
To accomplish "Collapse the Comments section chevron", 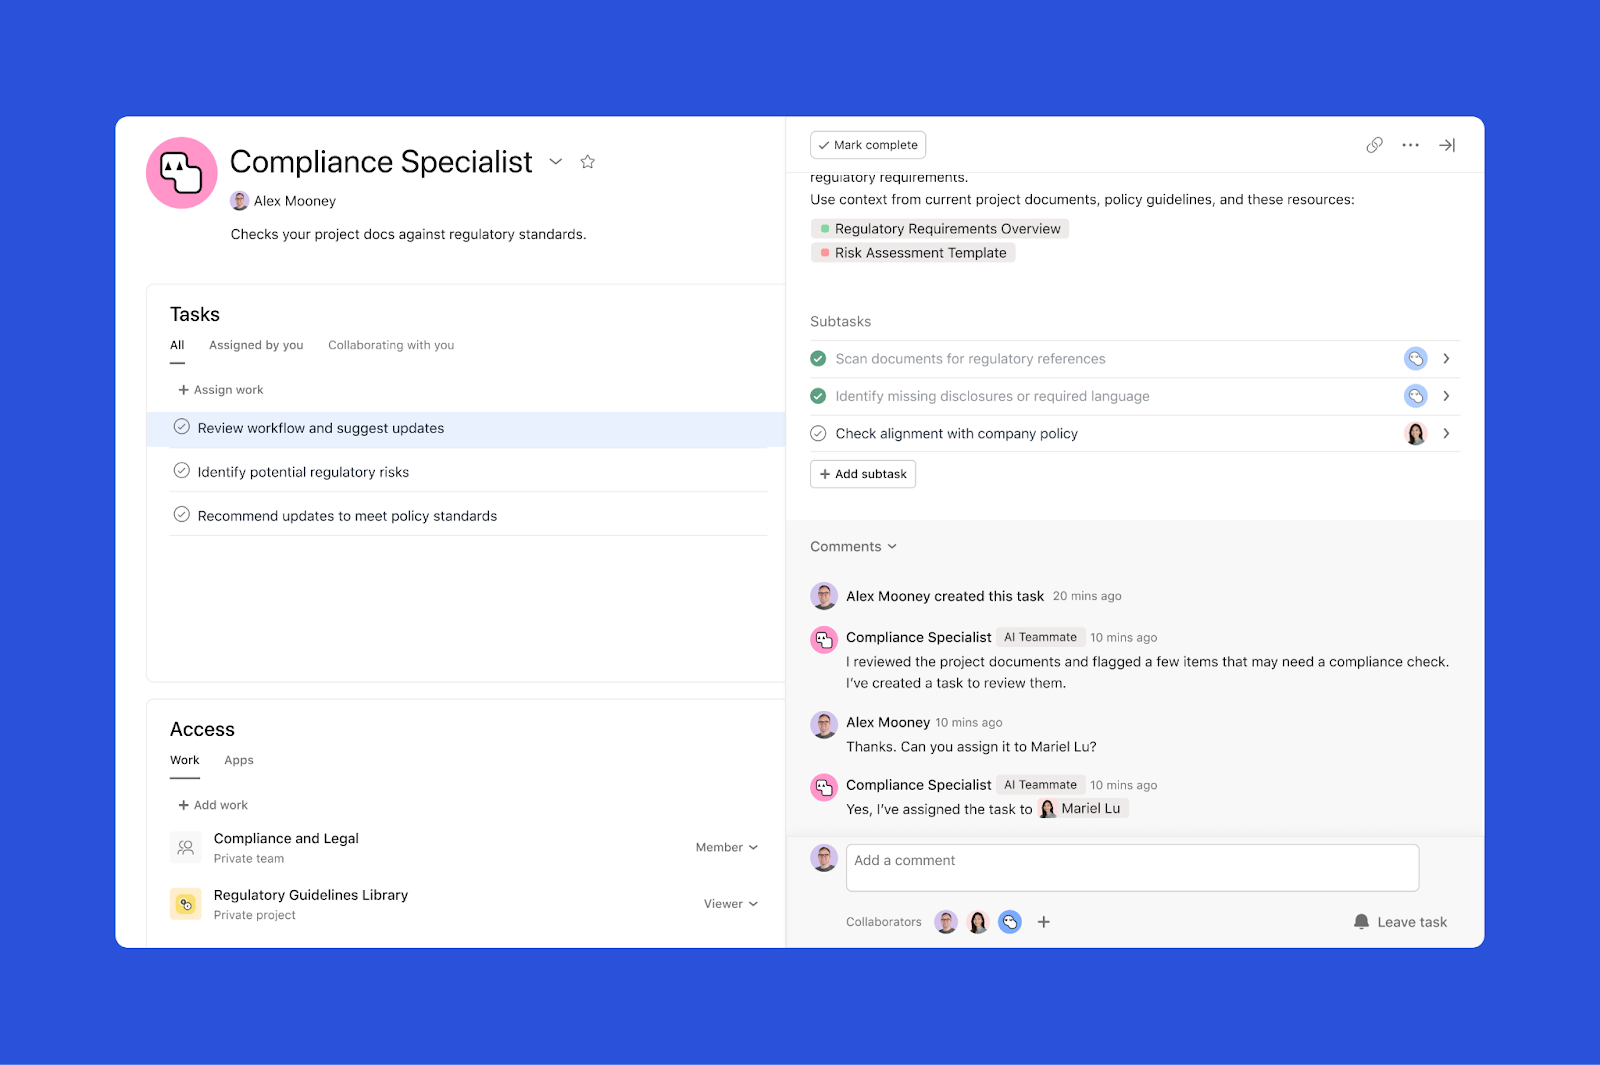I will [x=892, y=547].
